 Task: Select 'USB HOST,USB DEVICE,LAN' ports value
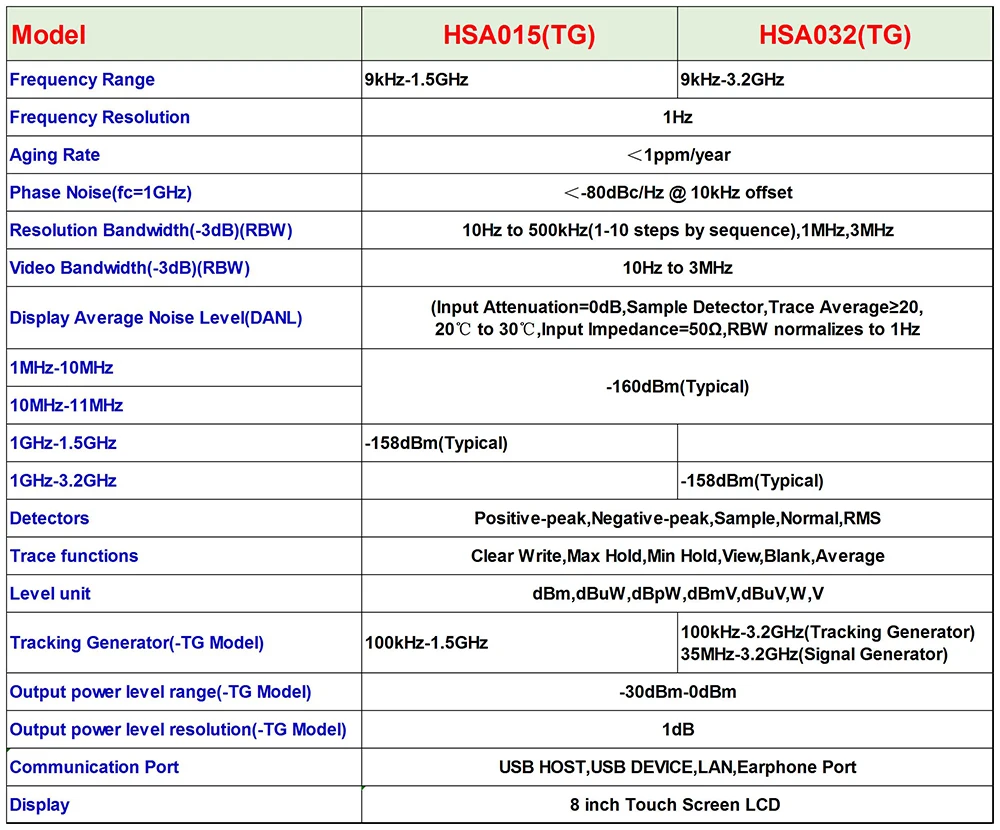(677, 767)
